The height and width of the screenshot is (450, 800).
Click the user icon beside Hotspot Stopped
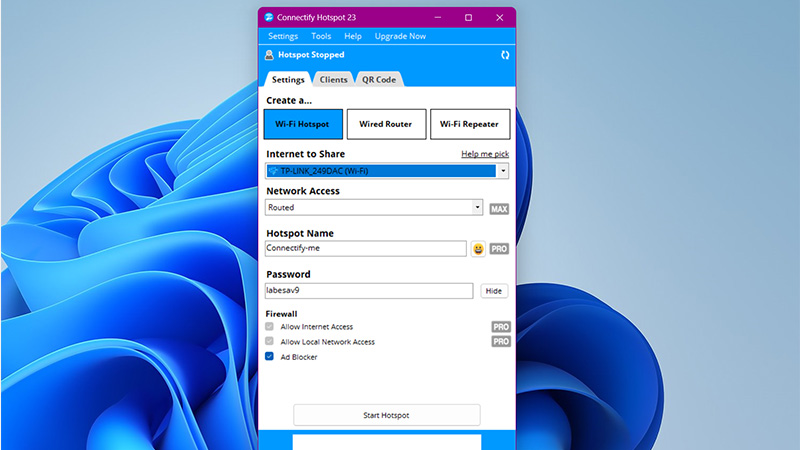point(269,55)
